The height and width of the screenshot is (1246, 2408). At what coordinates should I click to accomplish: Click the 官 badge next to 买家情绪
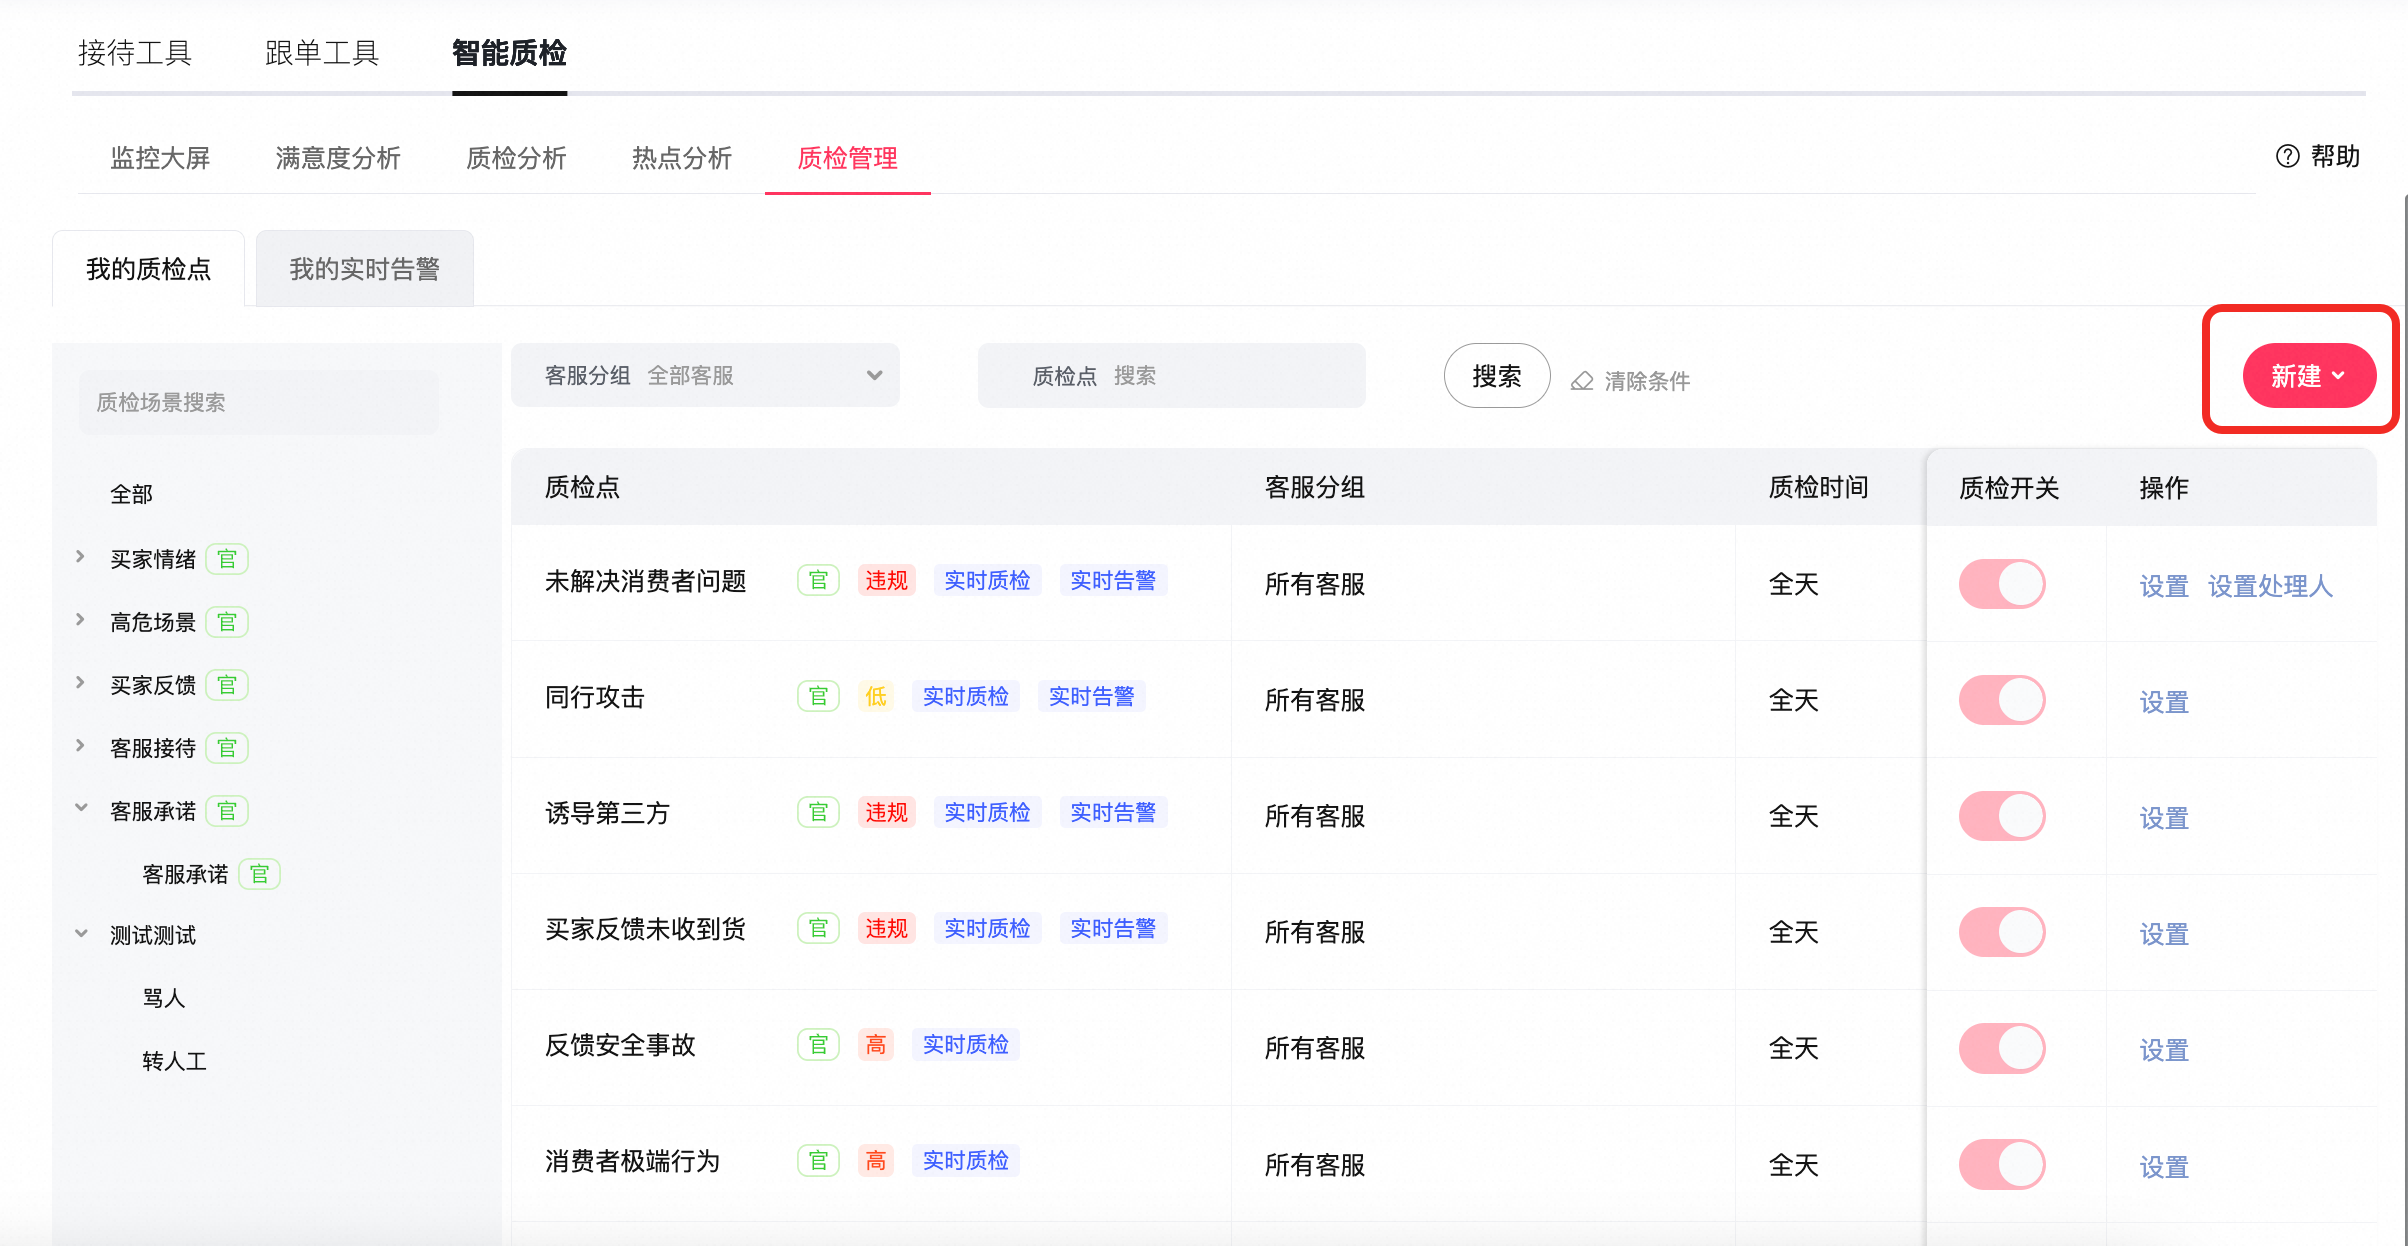click(227, 559)
